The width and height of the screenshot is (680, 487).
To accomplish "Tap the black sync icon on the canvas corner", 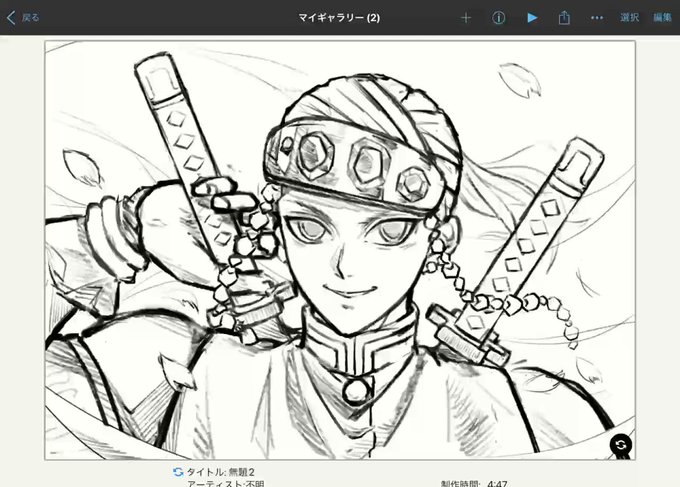I will coord(621,445).
